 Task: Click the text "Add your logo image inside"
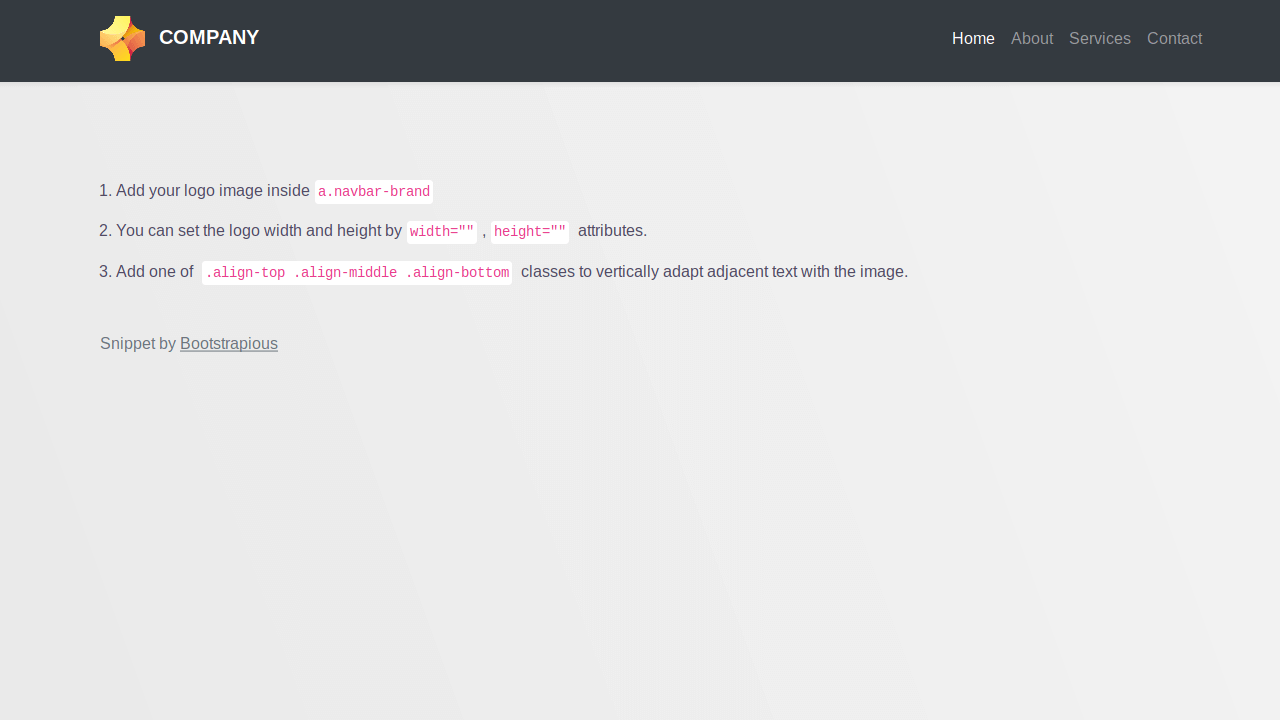coord(212,191)
